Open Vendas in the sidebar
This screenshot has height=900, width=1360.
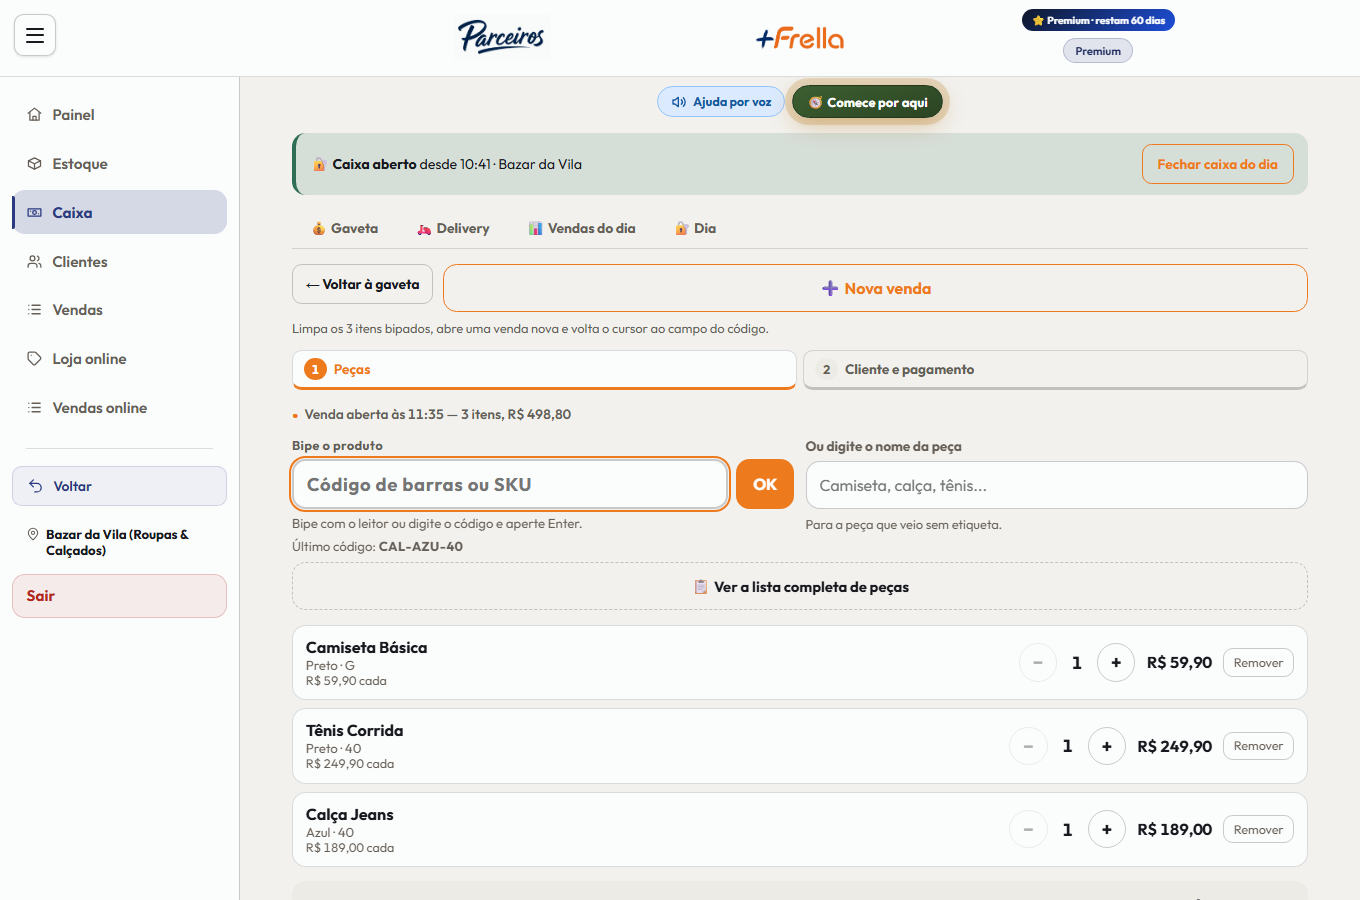pos(119,310)
